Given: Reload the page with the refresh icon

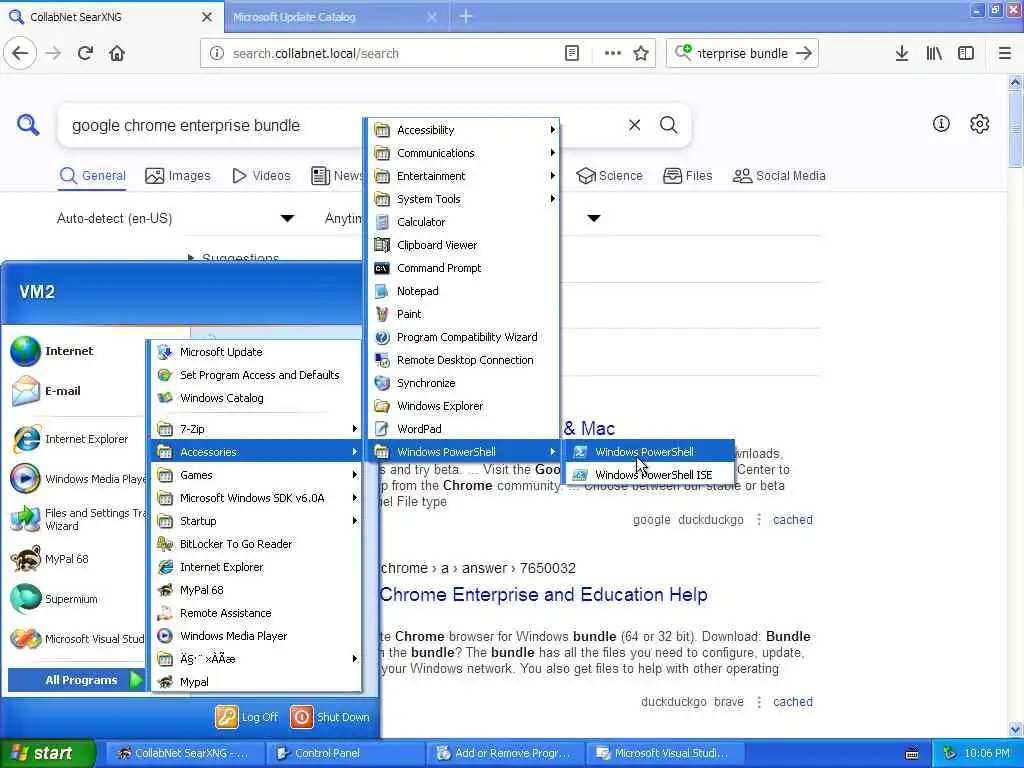Looking at the screenshot, I should (x=85, y=54).
